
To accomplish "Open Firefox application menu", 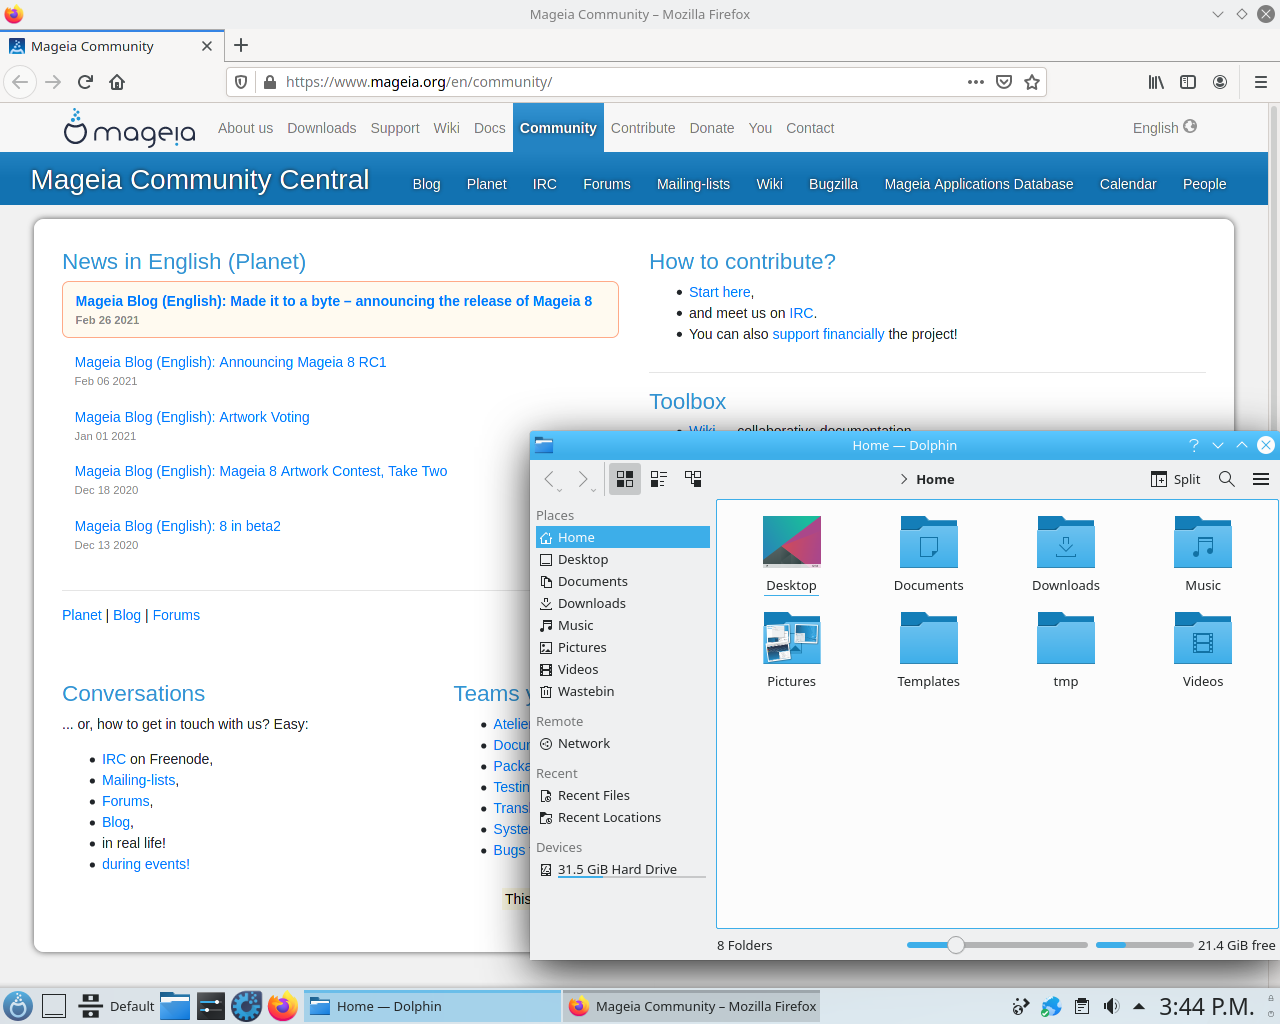I will coord(1261,82).
